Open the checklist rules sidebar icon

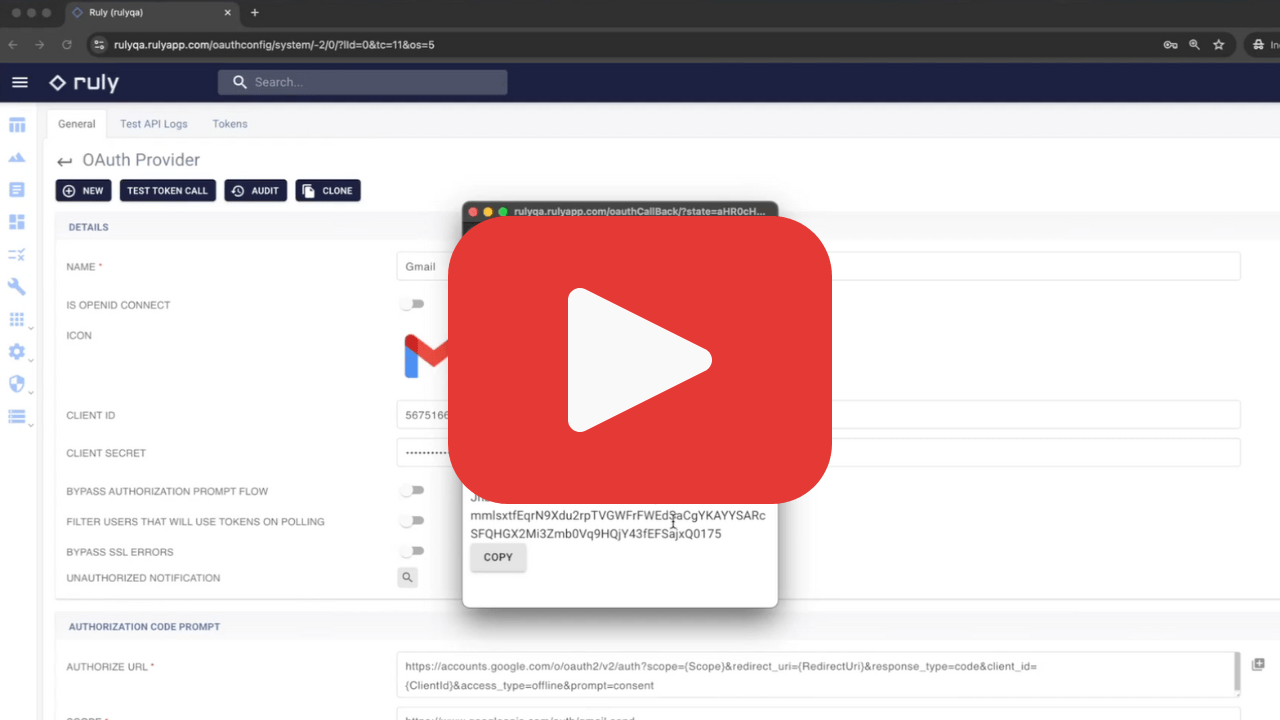pos(17,255)
